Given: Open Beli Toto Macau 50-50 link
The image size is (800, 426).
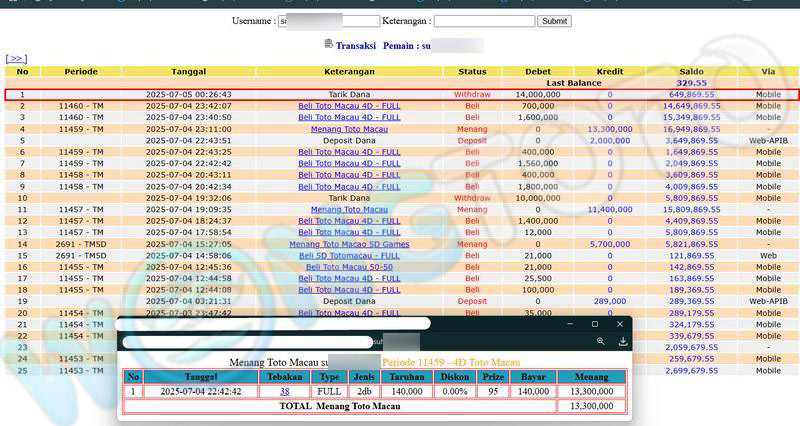Looking at the screenshot, I should click(x=349, y=267).
